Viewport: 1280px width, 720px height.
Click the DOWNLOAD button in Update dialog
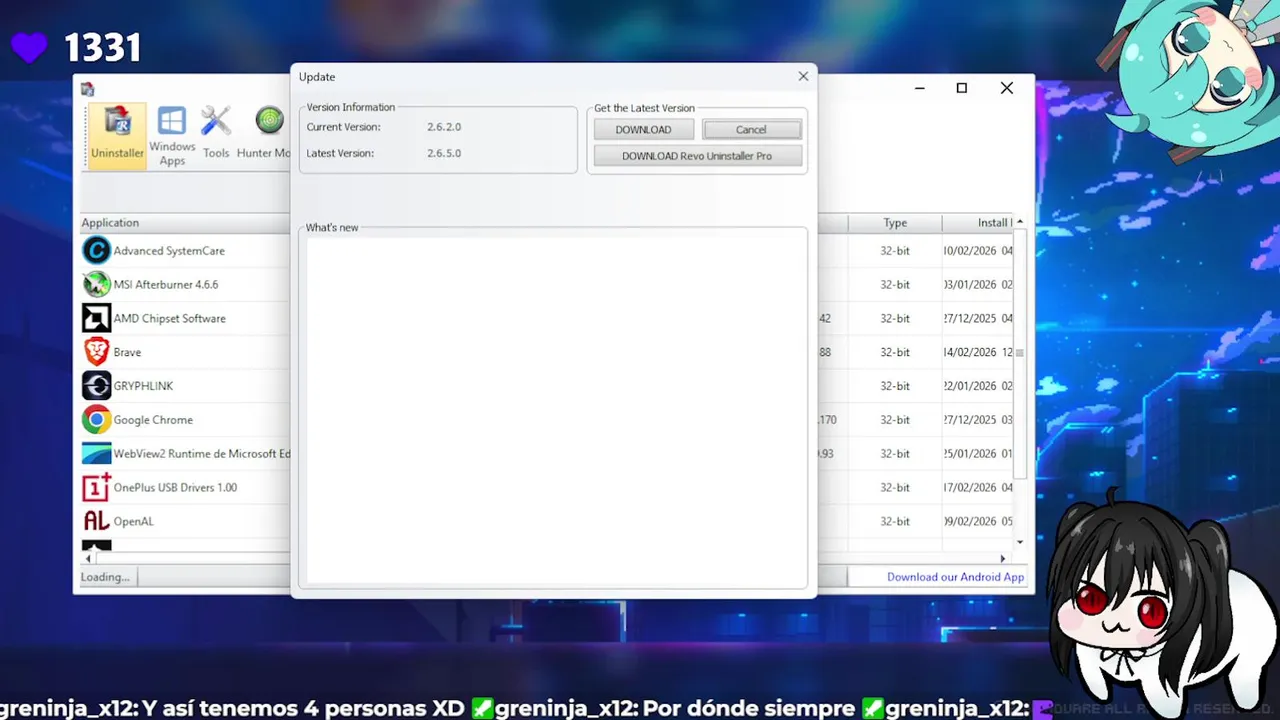pos(643,130)
